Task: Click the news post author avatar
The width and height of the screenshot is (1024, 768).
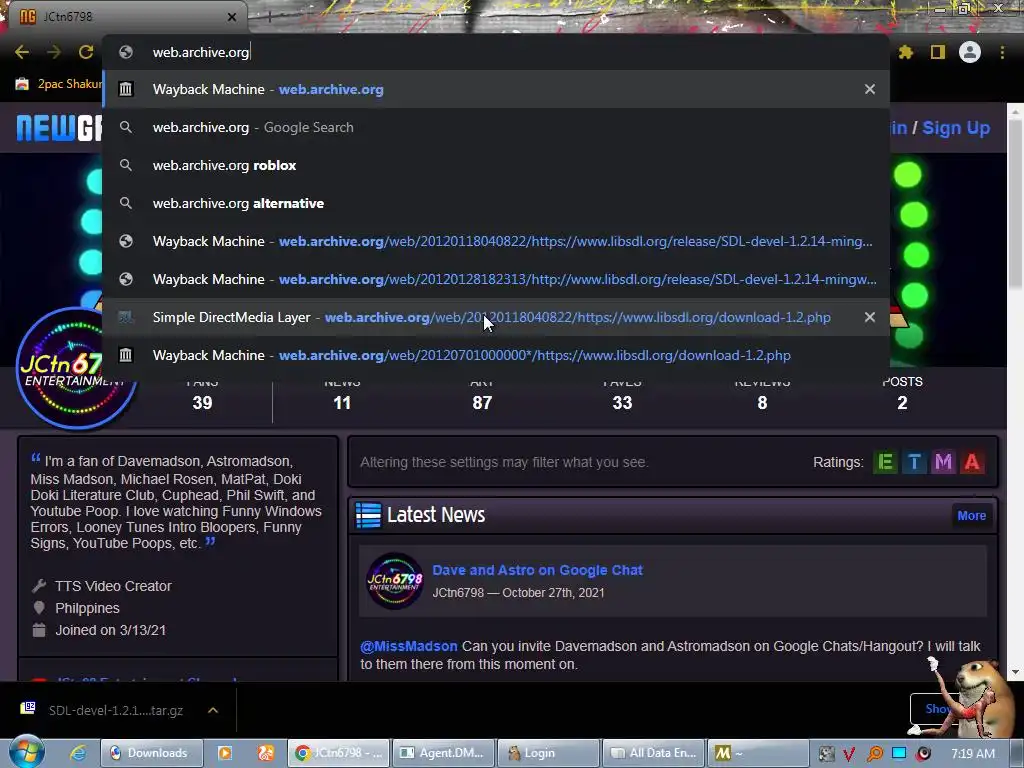Action: [394, 581]
